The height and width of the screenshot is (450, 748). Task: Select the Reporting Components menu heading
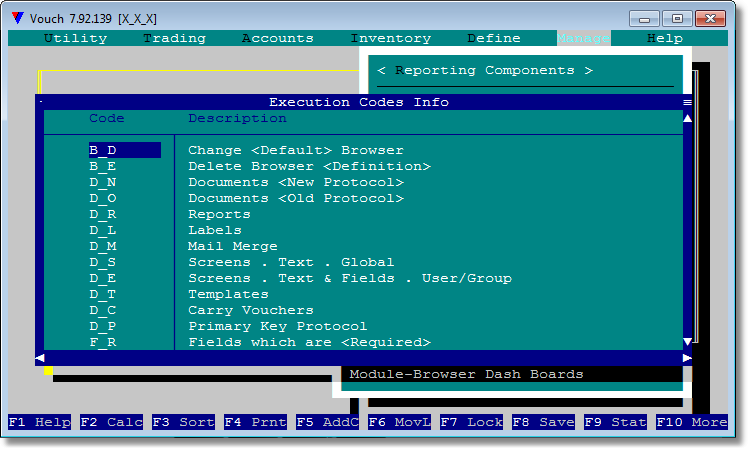click(485, 71)
